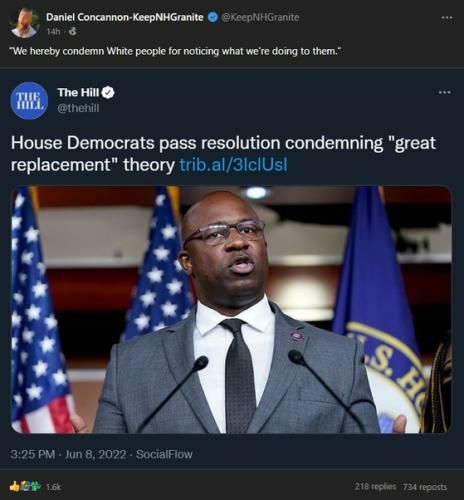Expand the embedded tweet's three-dot menu
Image resolution: width=464 pixels, height=500 pixels.
point(444,92)
